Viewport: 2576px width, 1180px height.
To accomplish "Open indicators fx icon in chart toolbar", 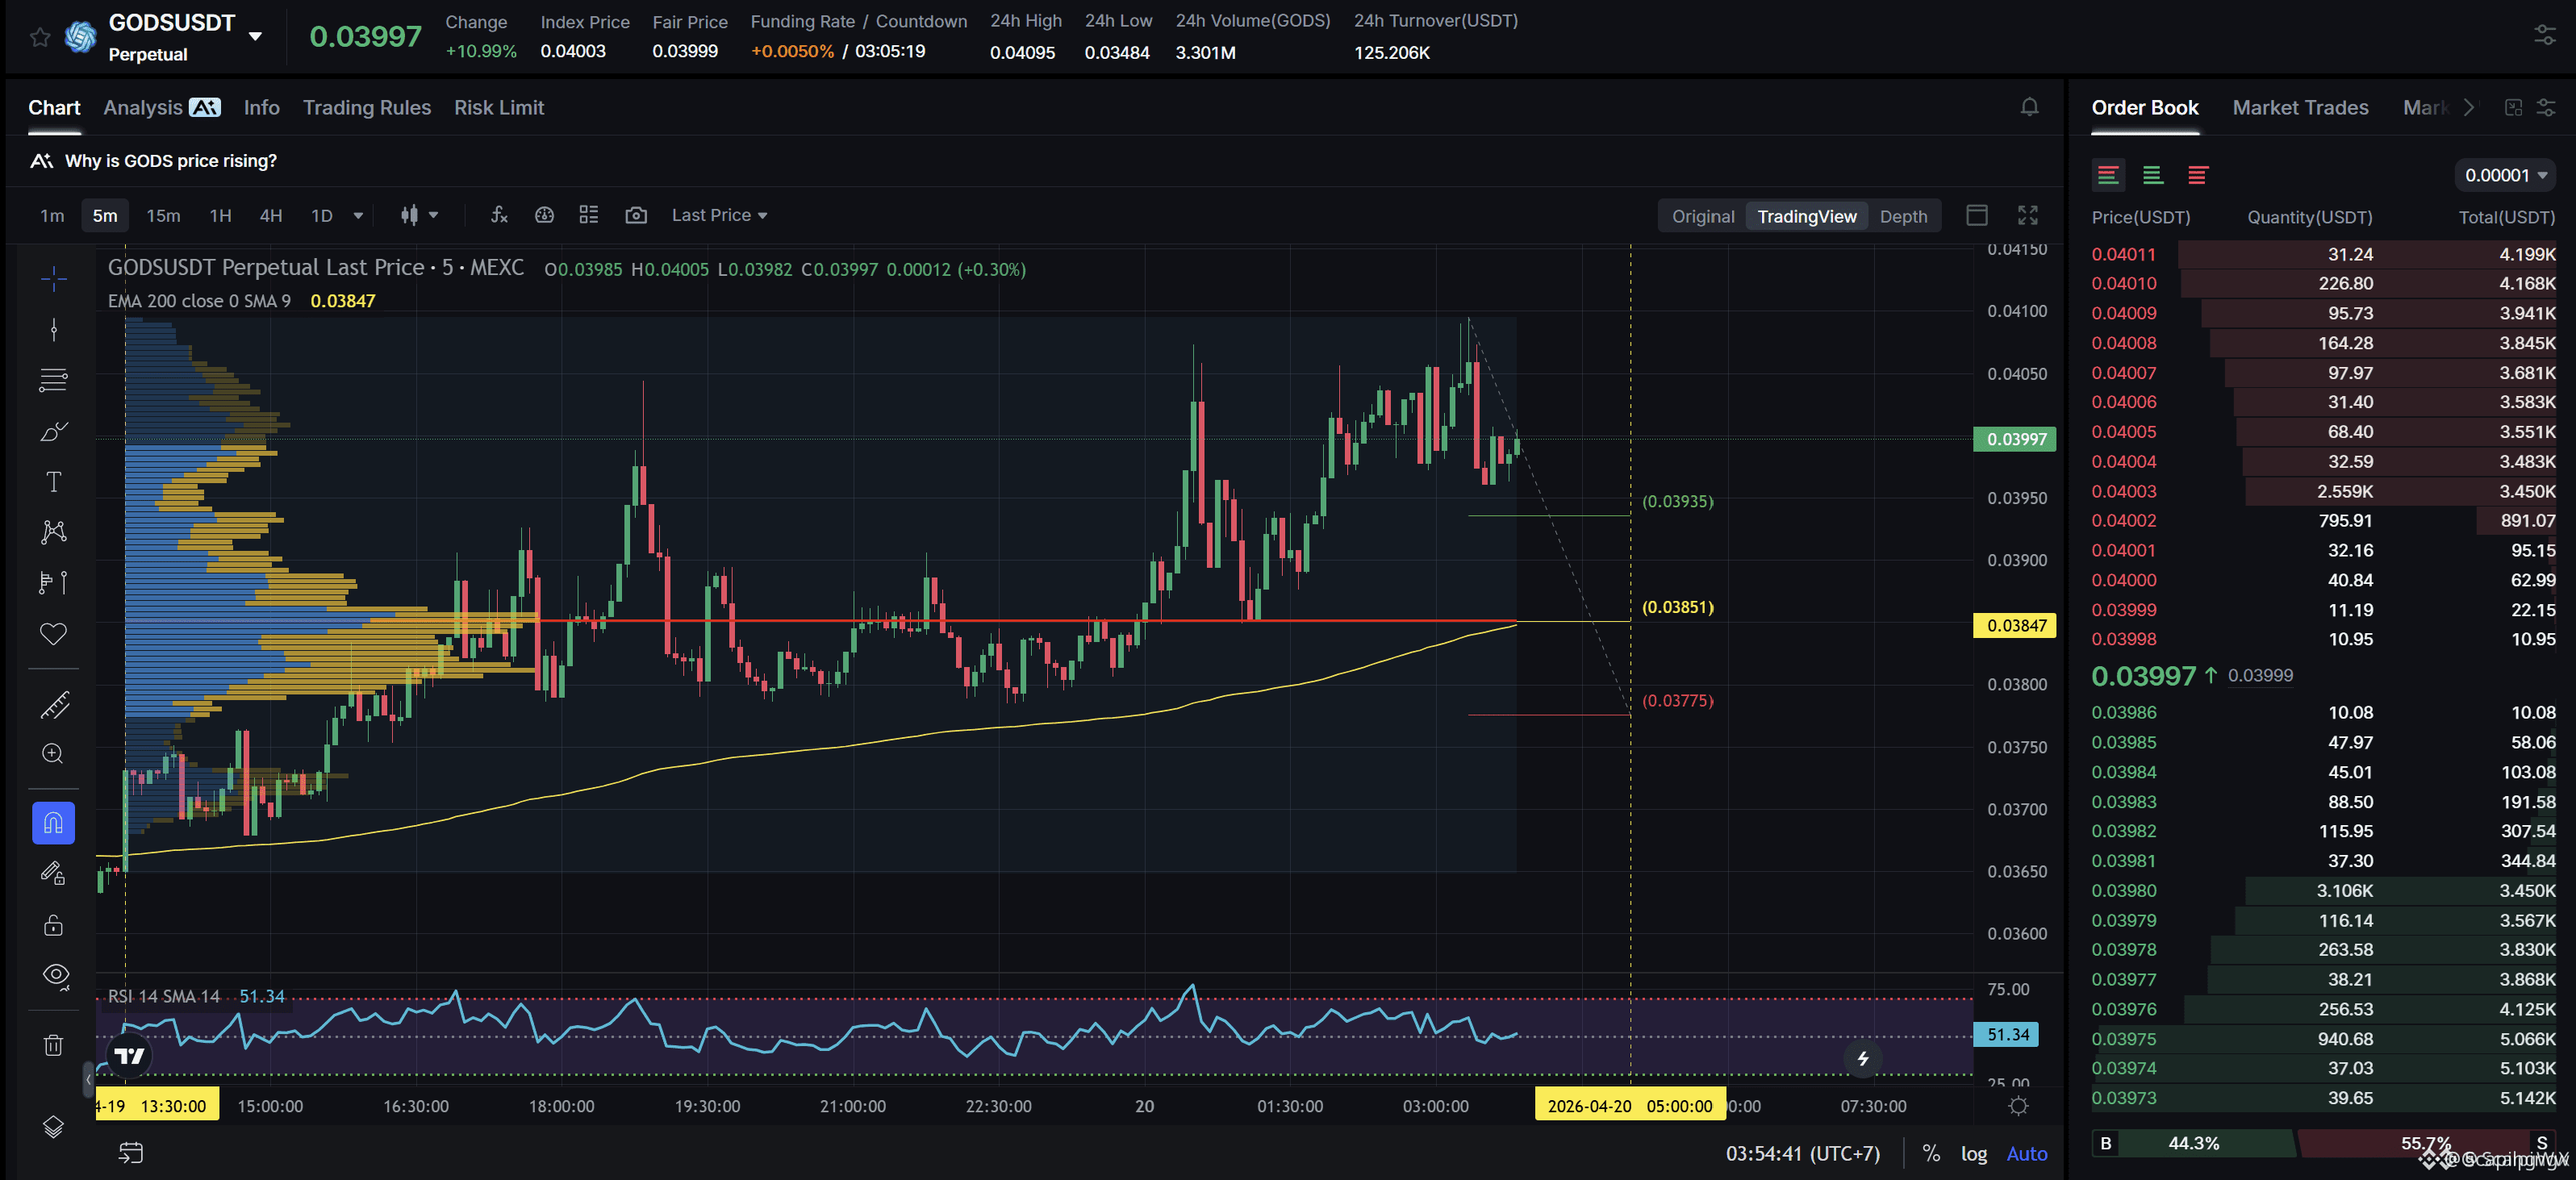I will pyautogui.click(x=499, y=215).
